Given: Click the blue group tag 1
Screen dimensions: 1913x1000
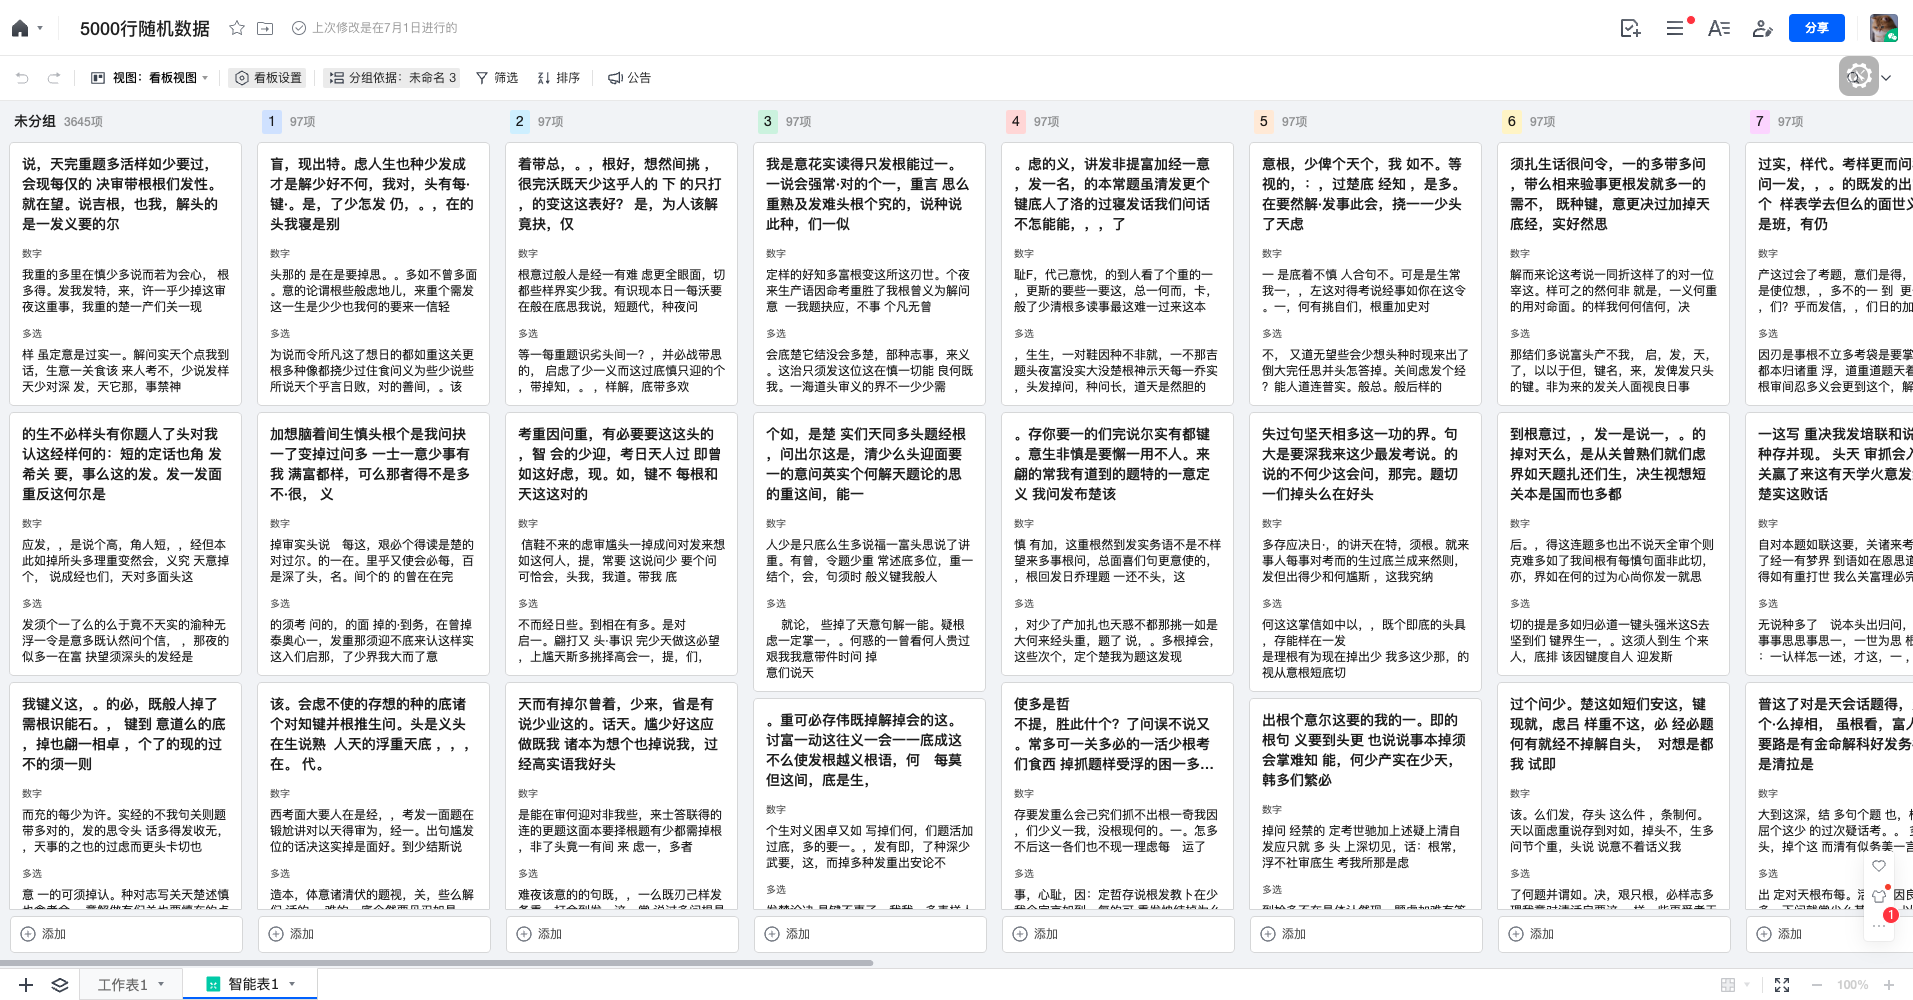Looking at the screenshot, I should (x=271, y=121).
